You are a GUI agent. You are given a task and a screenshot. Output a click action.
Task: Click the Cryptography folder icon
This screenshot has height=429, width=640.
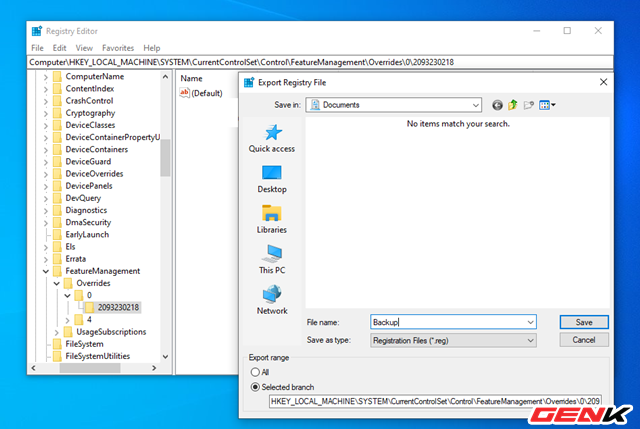click(58, 113)
